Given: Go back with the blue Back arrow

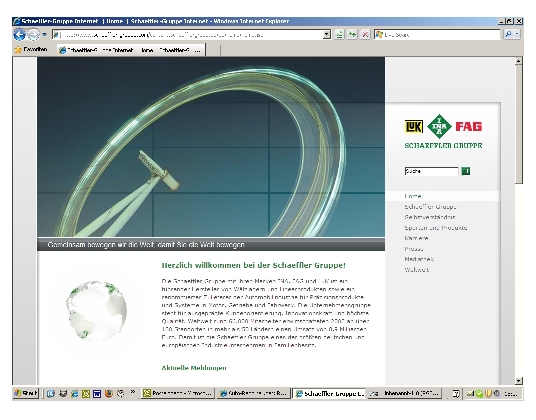Looking at the screenshot, I should (x=19, y=35).
